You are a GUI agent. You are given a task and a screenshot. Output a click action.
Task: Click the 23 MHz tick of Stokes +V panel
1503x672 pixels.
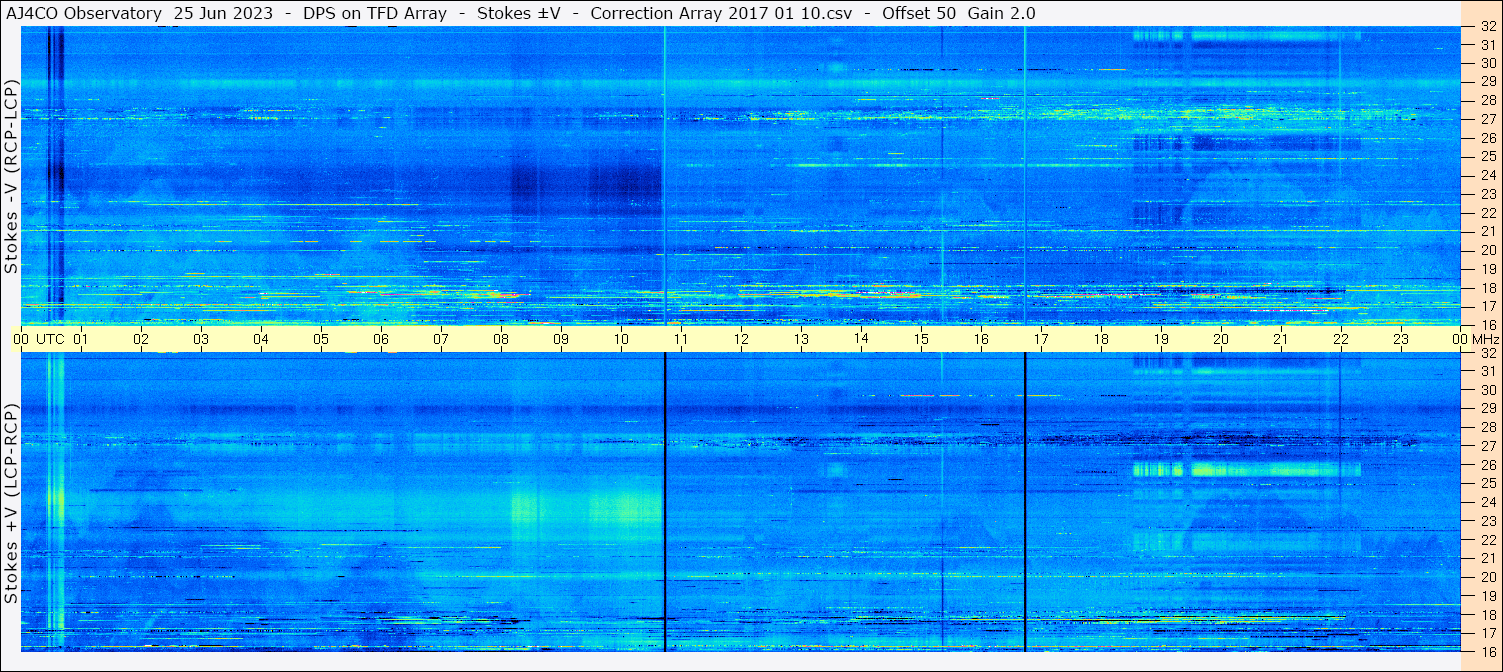pos(1487,520)
